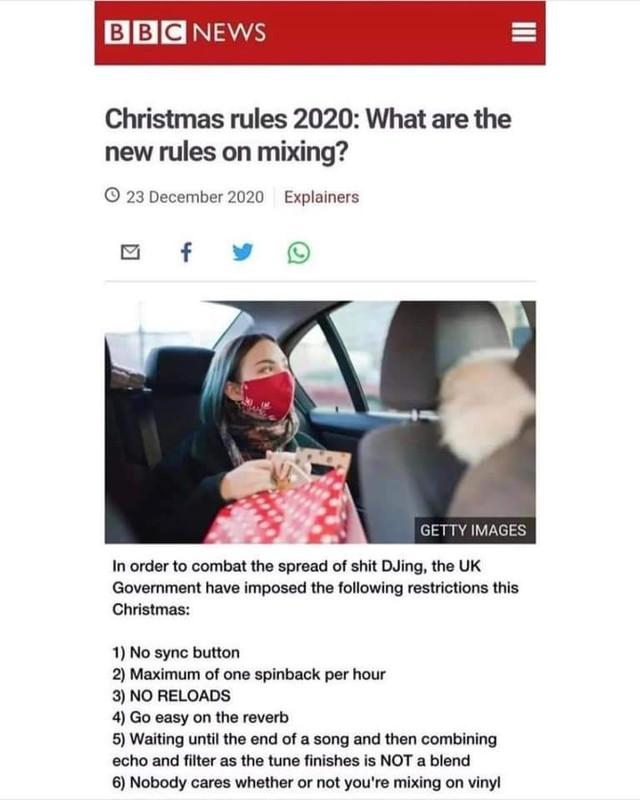Click the red BBC header bar

point(320,33)
